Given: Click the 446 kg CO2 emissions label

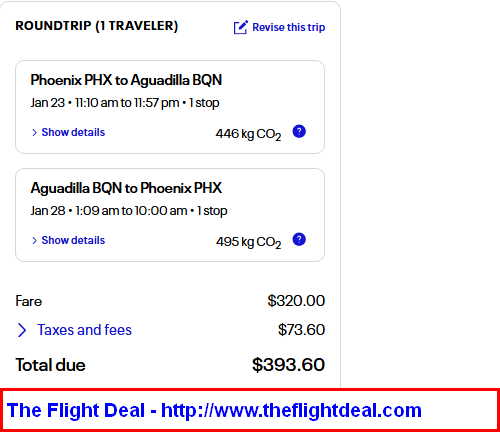Looking at the screenshot, I should tap(248, 134).
